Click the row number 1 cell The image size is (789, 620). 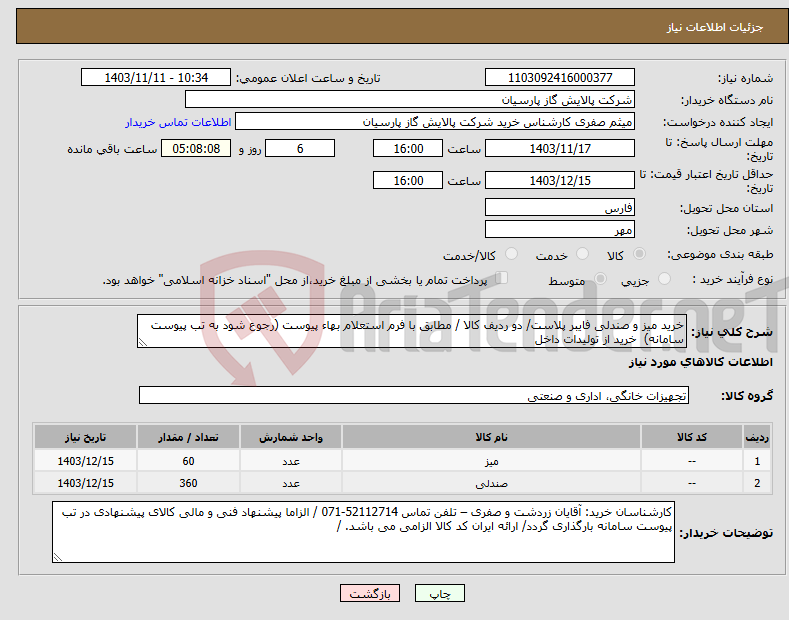757,461
